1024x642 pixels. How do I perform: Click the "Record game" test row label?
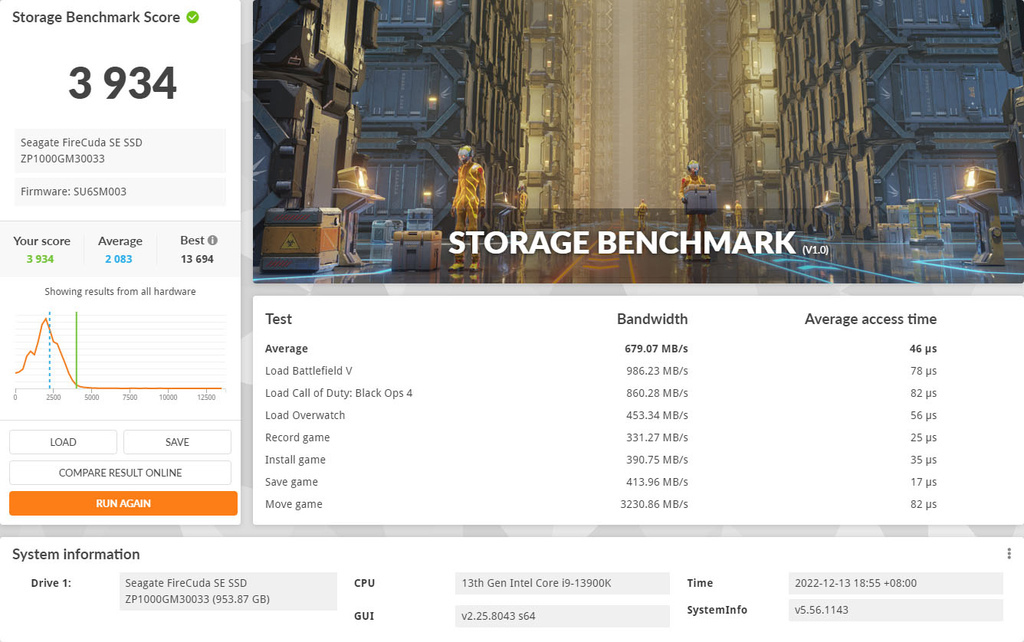[298, 438]
